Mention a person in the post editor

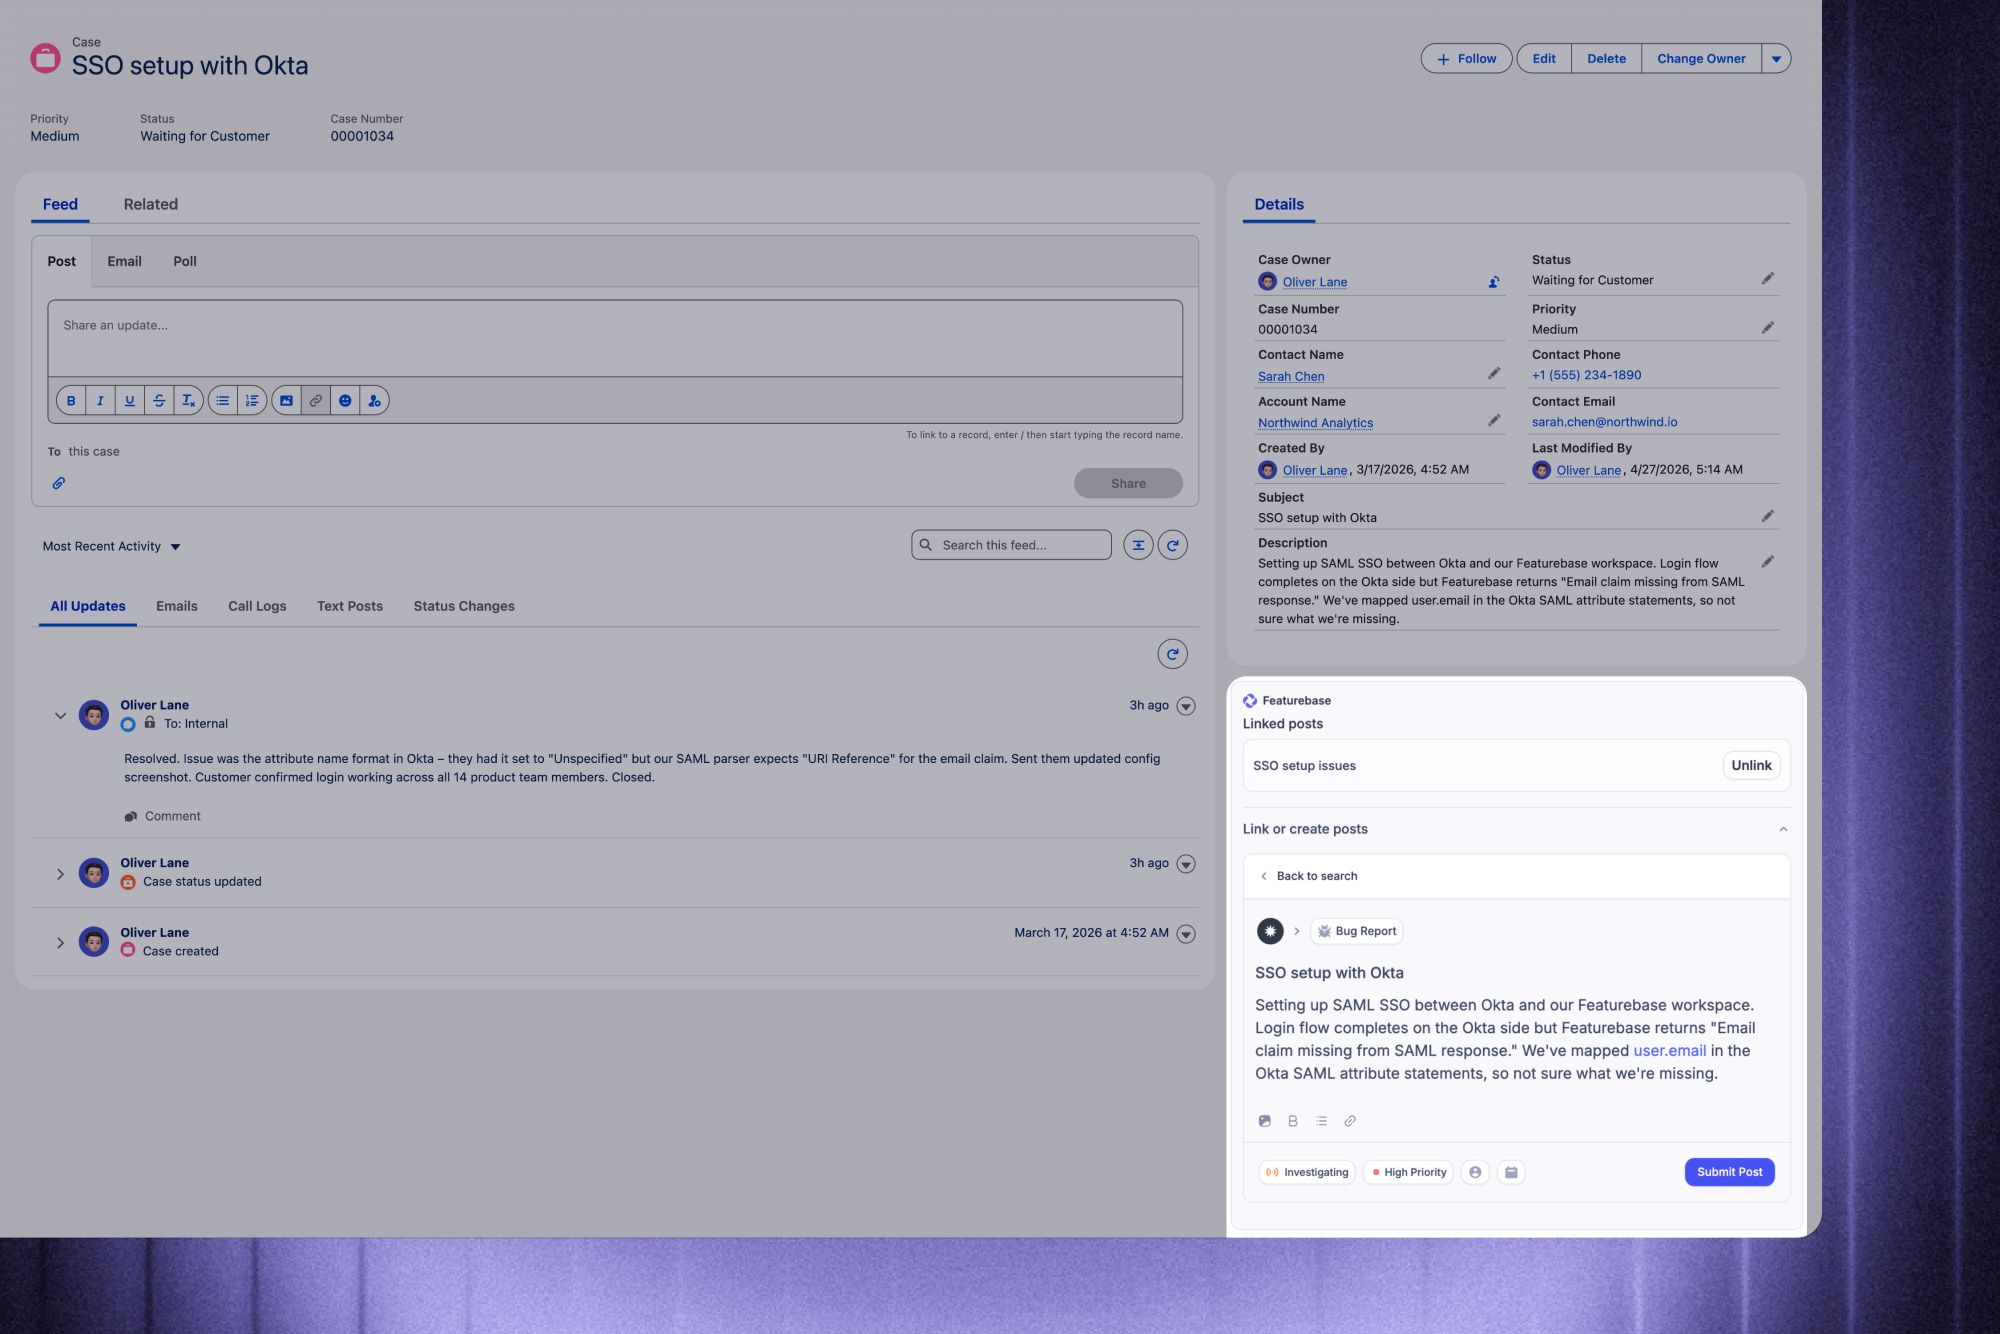click(374, 401)
